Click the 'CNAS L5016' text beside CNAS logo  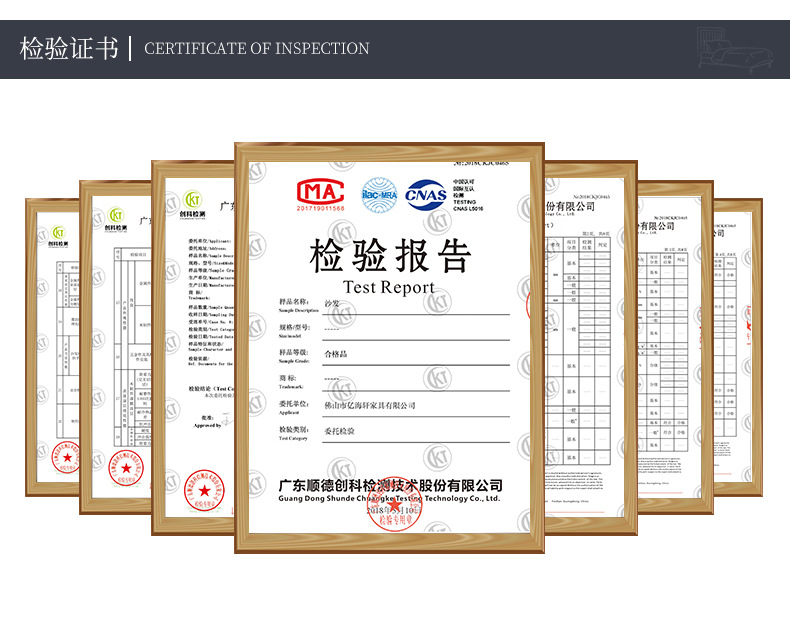468,209
